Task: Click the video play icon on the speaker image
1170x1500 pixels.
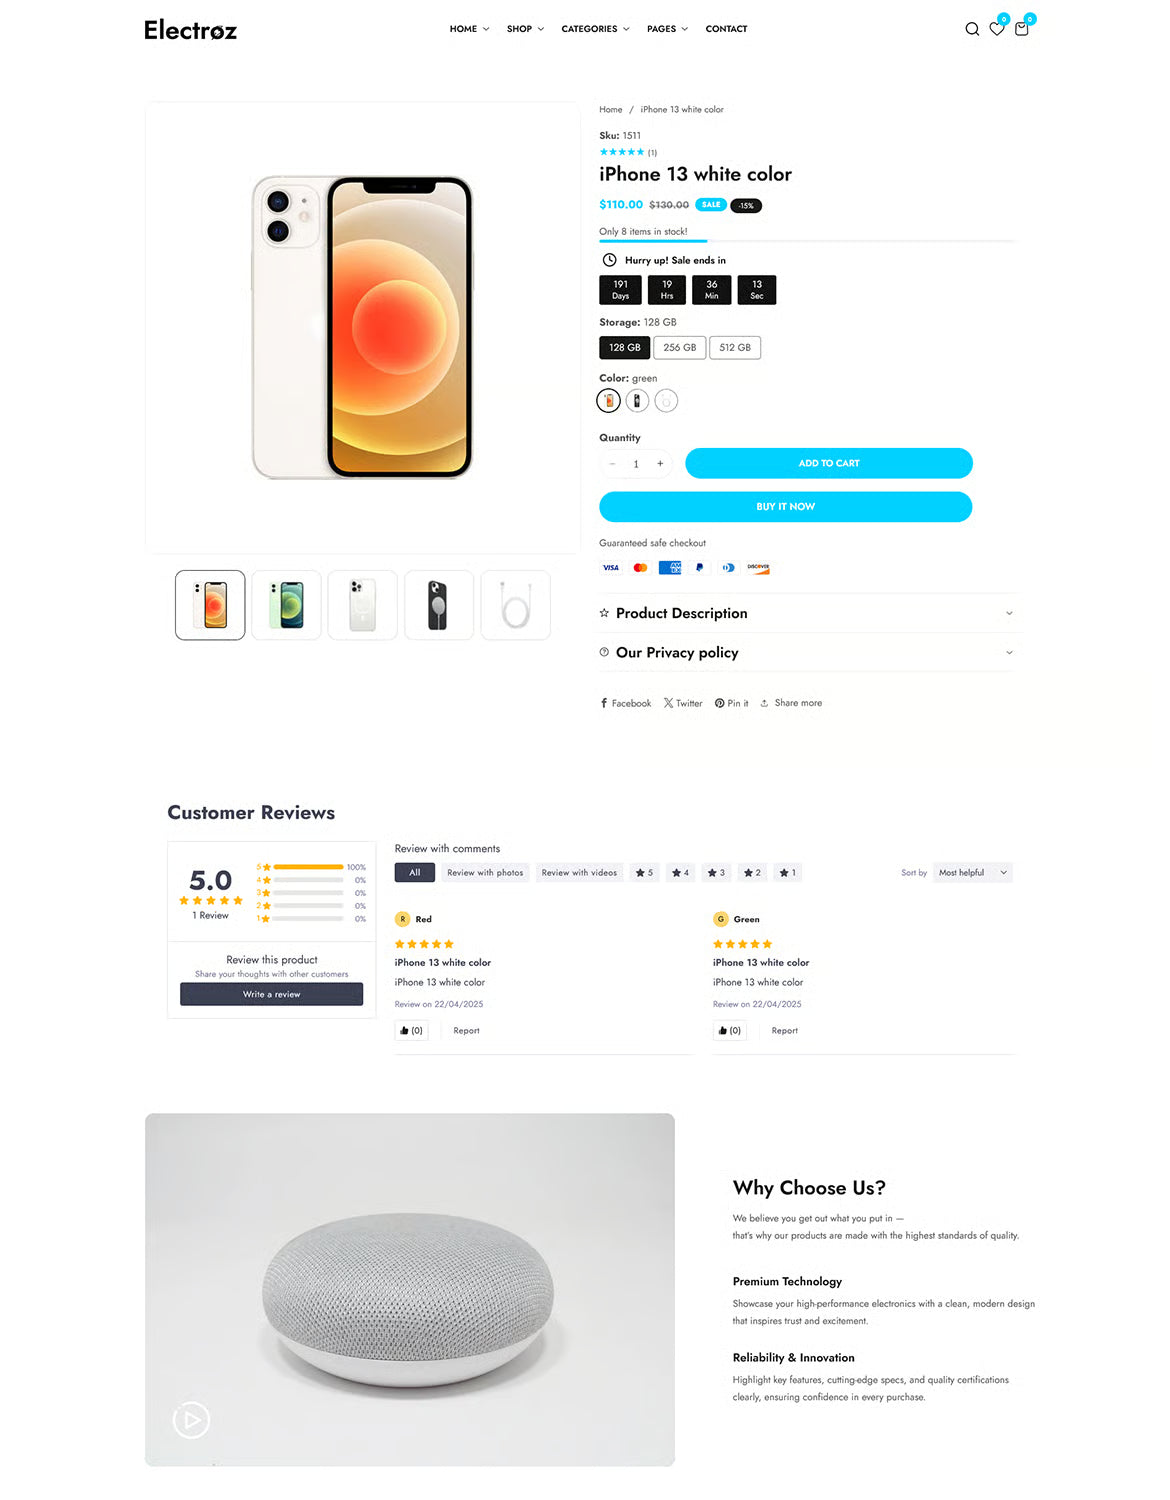Action: coord(190,1419)
